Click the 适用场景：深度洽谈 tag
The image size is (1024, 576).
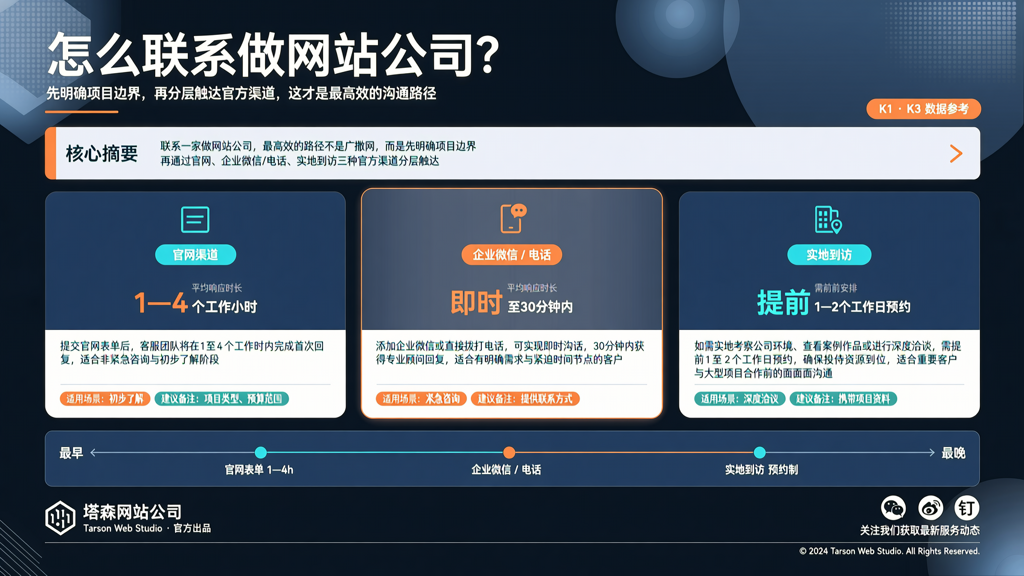coord(740,398)
